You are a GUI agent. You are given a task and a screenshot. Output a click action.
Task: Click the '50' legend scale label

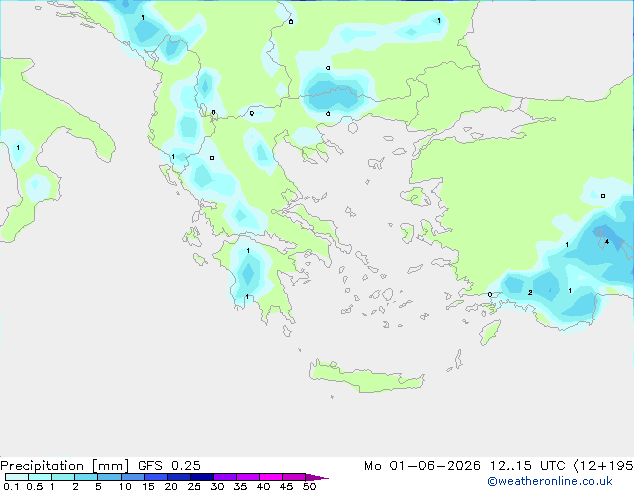tap(309, 486)
